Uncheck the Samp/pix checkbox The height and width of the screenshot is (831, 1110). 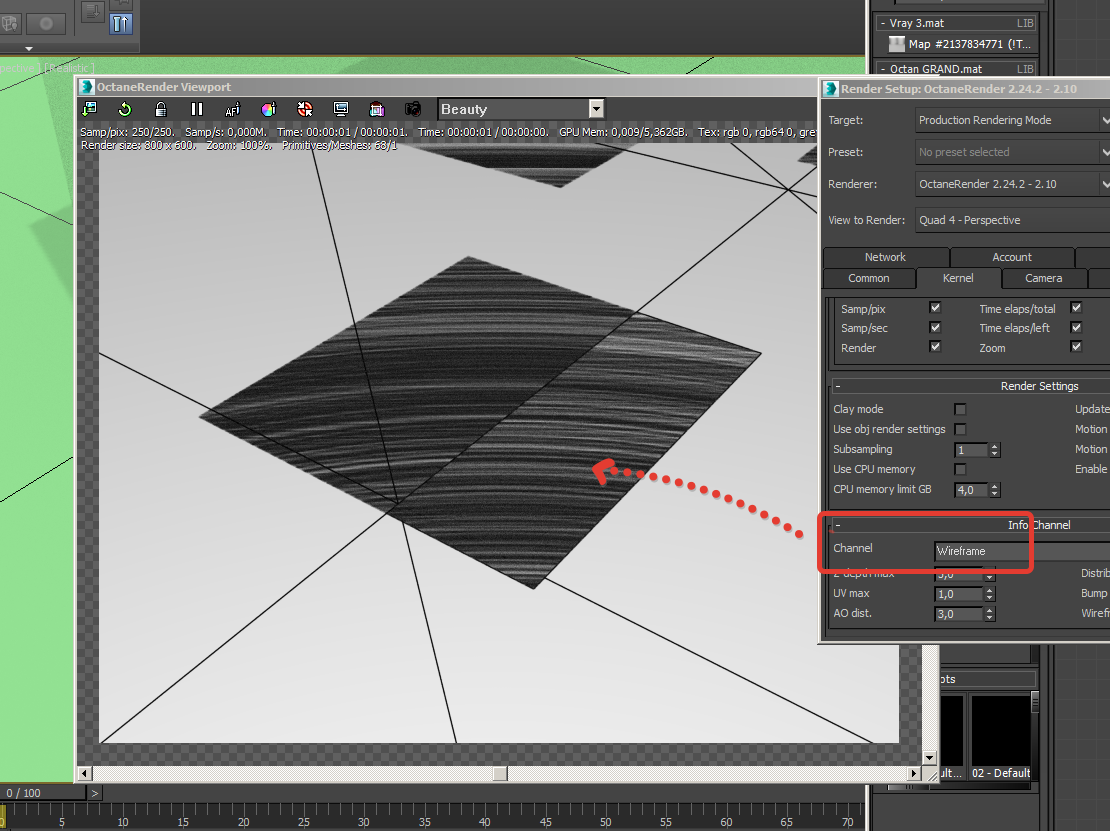pyautogui.click(x=935, y=309)
